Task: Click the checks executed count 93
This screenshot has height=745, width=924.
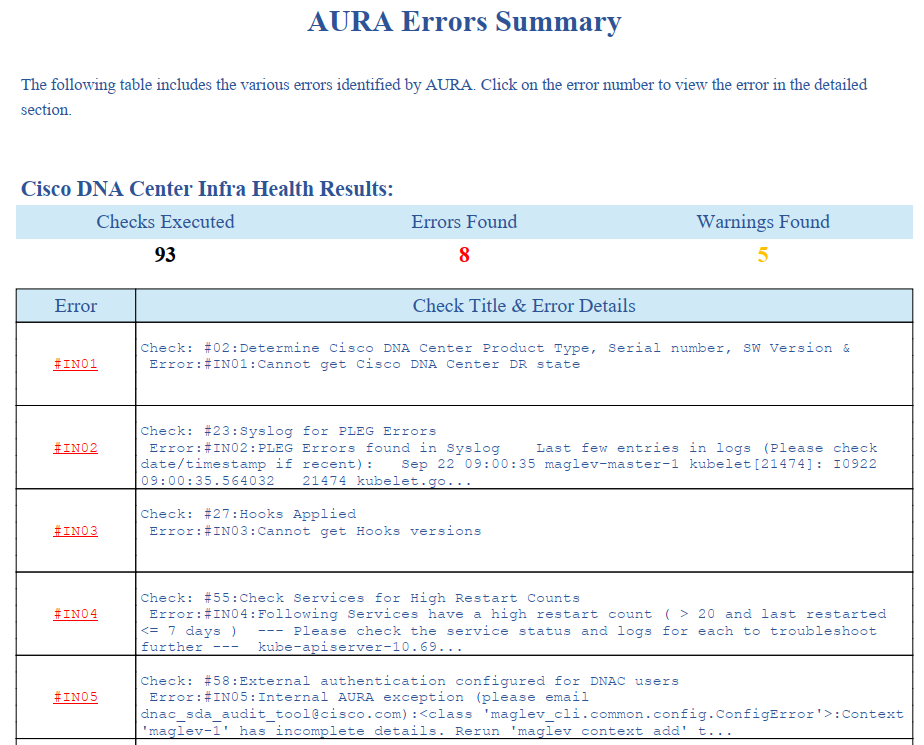Action: coord(165,255)
